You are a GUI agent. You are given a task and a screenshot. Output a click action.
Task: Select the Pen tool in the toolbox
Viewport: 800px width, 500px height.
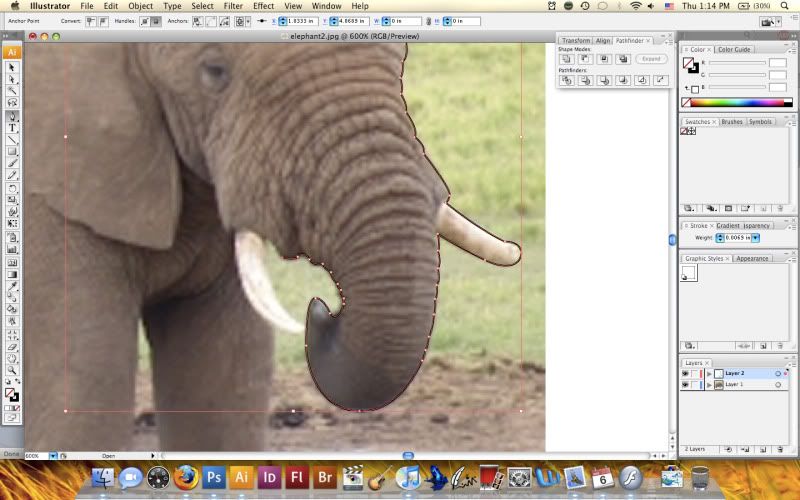pos(12,116)
